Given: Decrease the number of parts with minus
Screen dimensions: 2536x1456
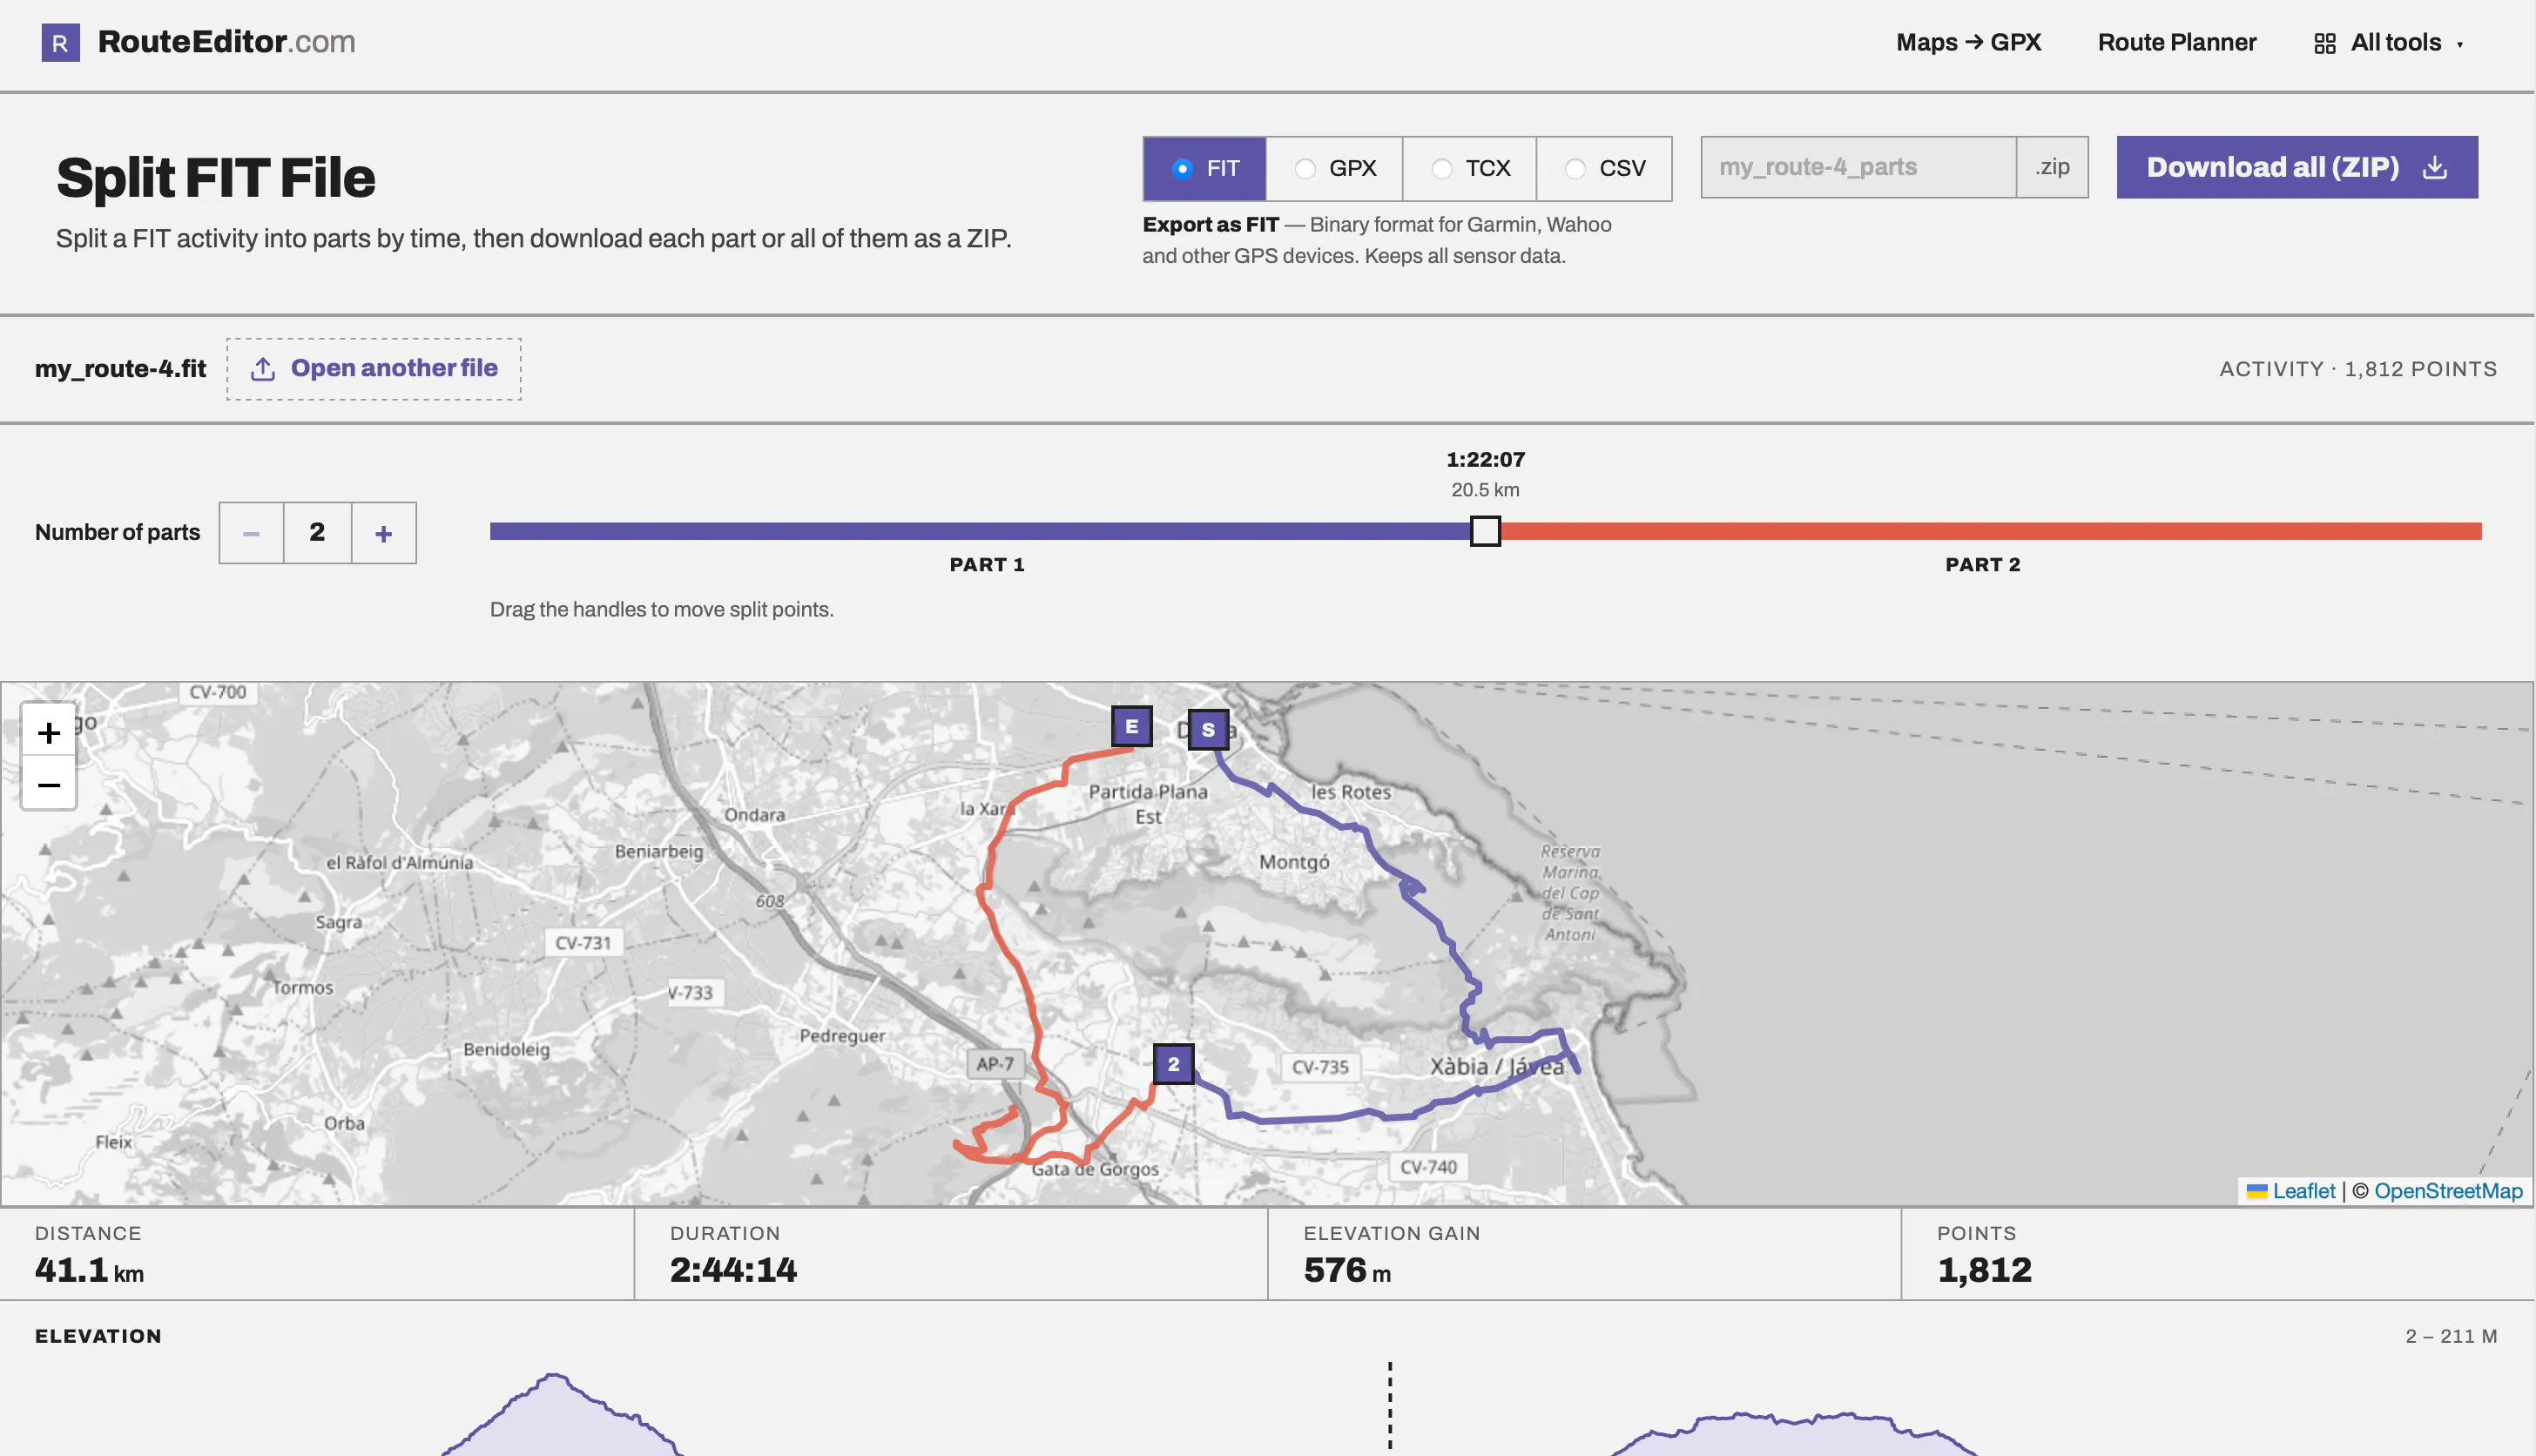Looking at the screenshot, I should (x=251, y=533).
